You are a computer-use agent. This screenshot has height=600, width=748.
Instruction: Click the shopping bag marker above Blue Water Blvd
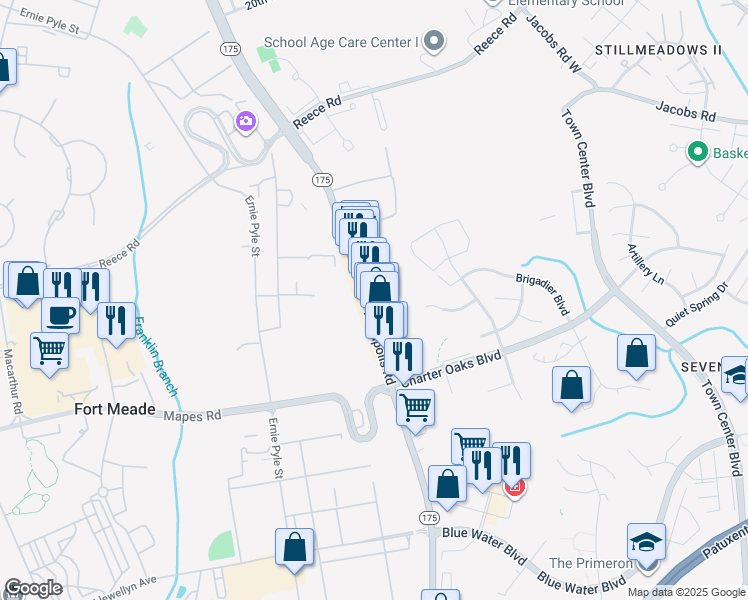(x=447, y=484)
